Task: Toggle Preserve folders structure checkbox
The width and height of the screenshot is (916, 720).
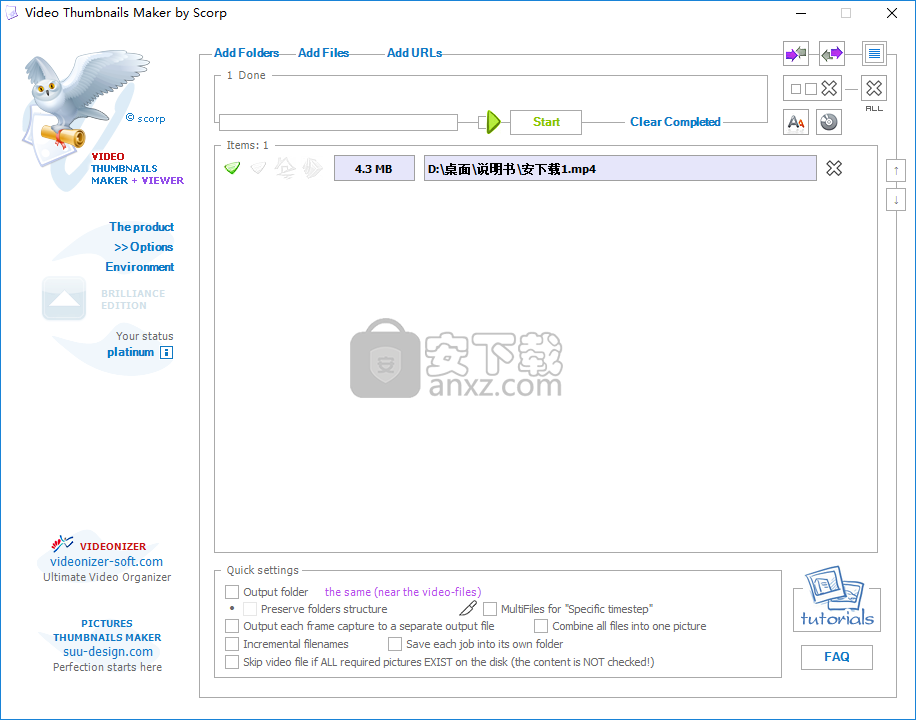Action: pos(250,609)
